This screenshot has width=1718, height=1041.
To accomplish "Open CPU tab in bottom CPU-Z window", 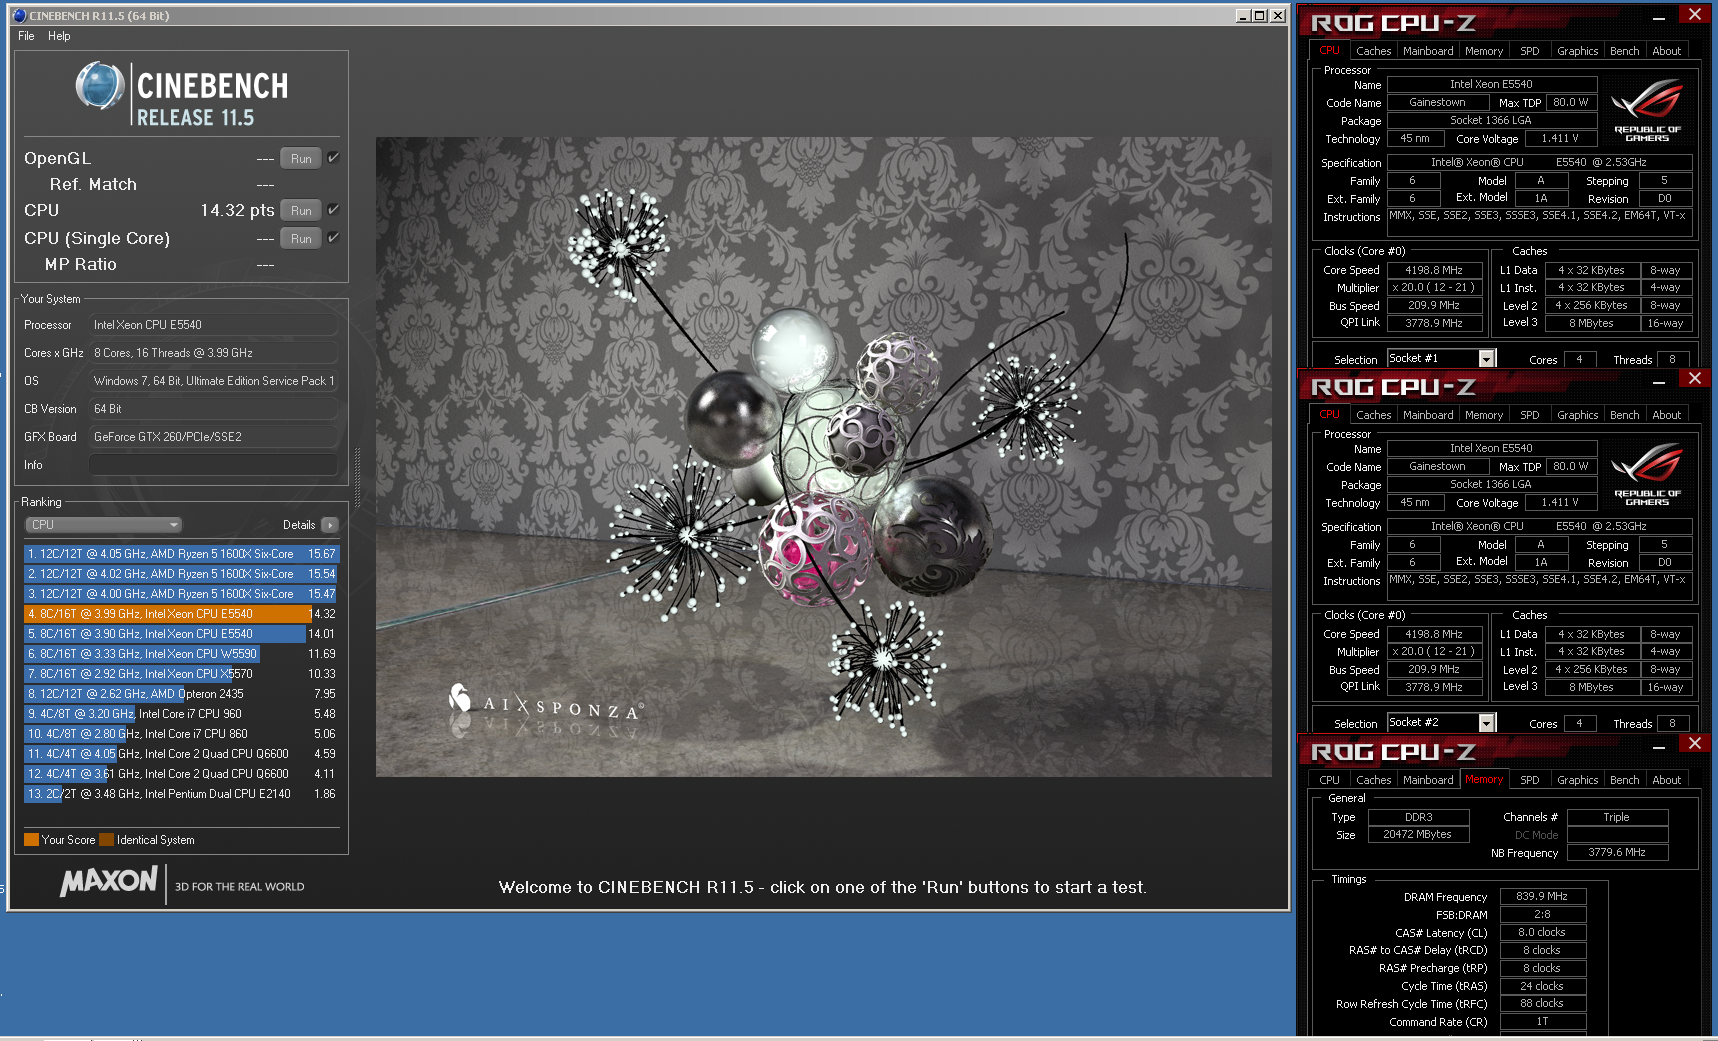I will point(1329,780).
